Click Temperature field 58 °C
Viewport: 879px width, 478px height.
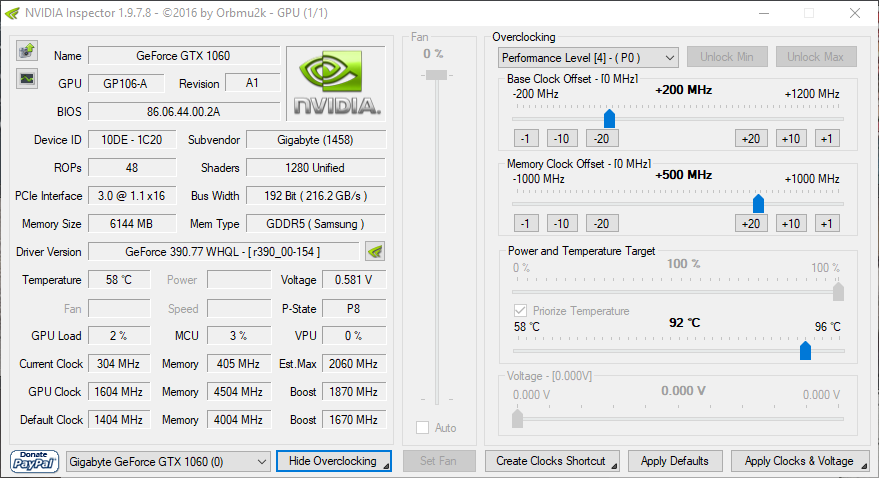119,280
